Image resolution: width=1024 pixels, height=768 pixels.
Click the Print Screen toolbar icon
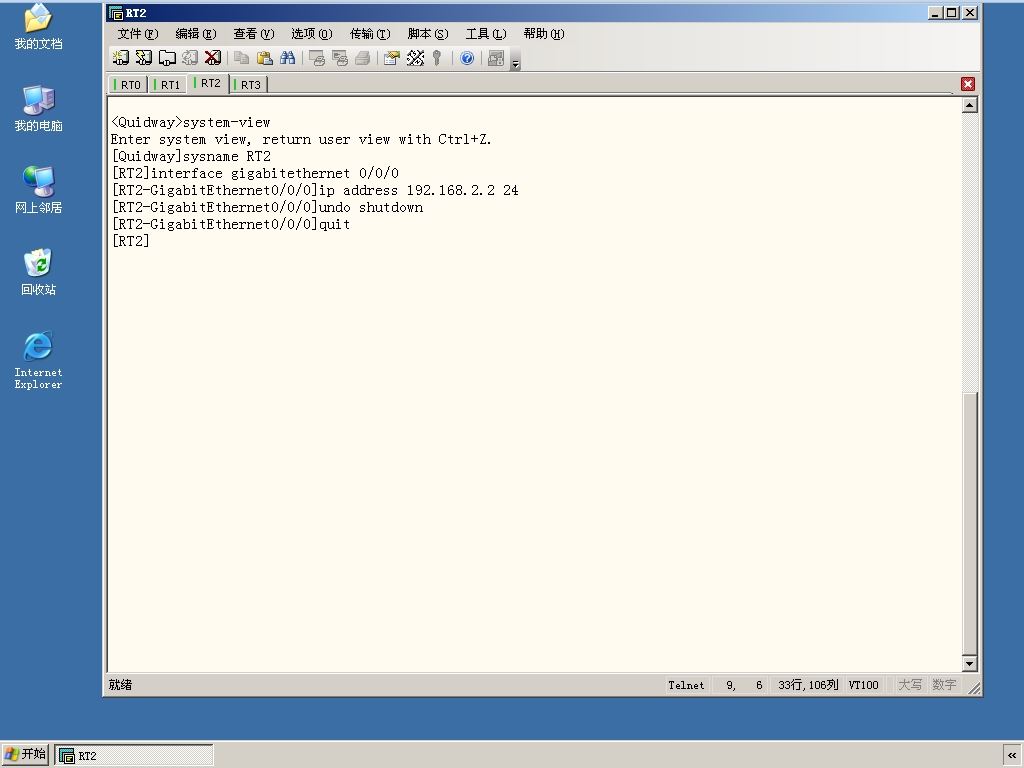tap(317, 58)
